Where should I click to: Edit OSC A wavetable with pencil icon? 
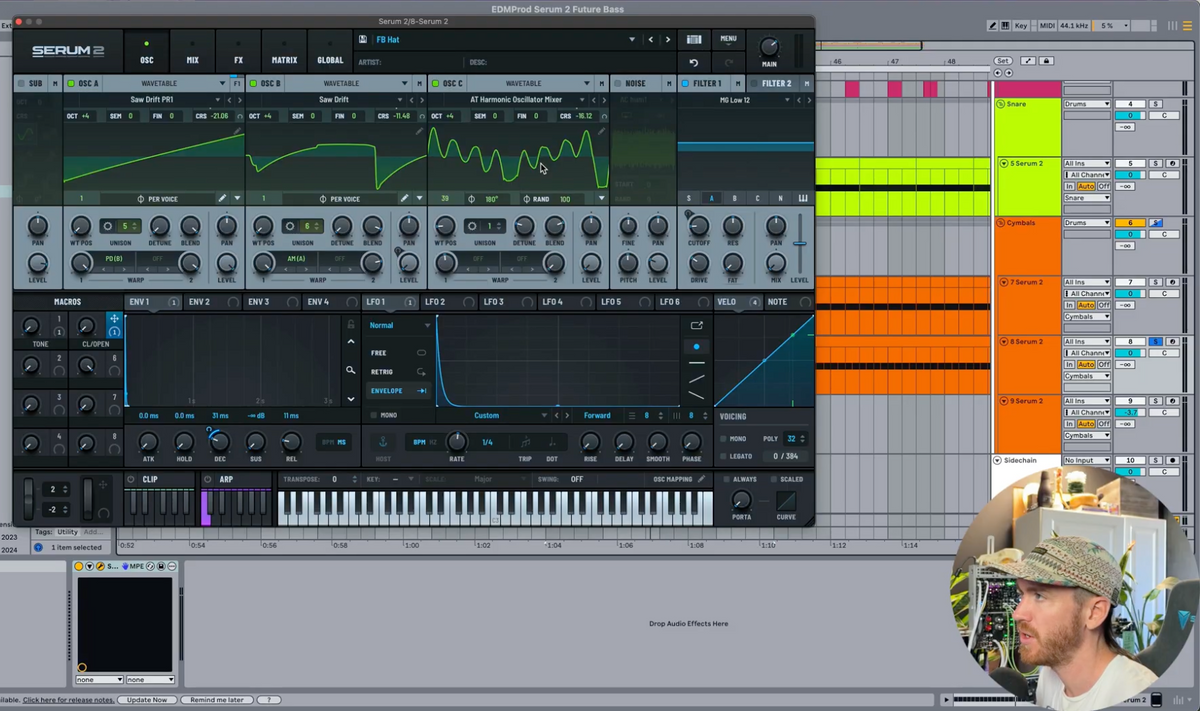(x=222, y=198)
